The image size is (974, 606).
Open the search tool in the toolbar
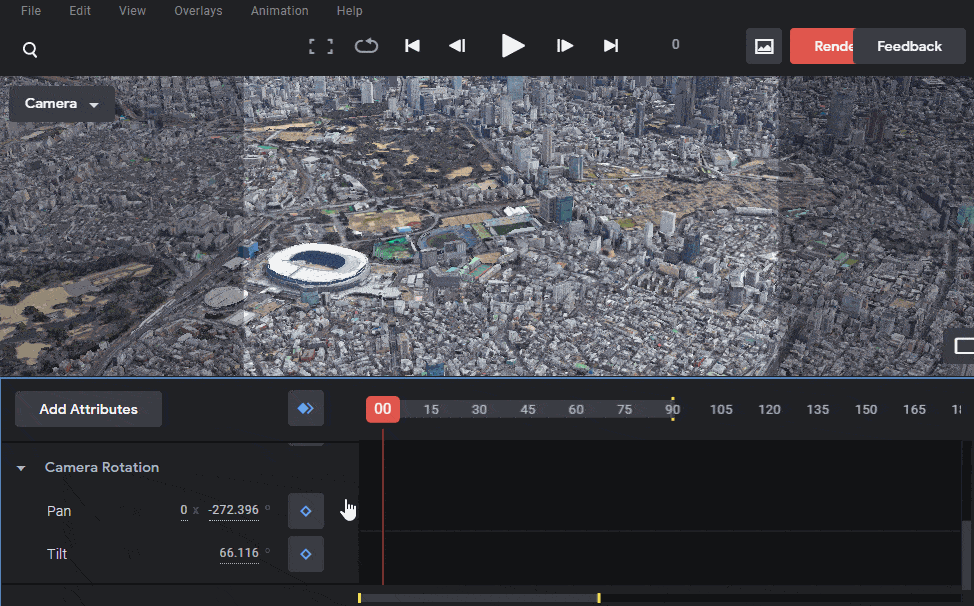[x=30, y=47]
